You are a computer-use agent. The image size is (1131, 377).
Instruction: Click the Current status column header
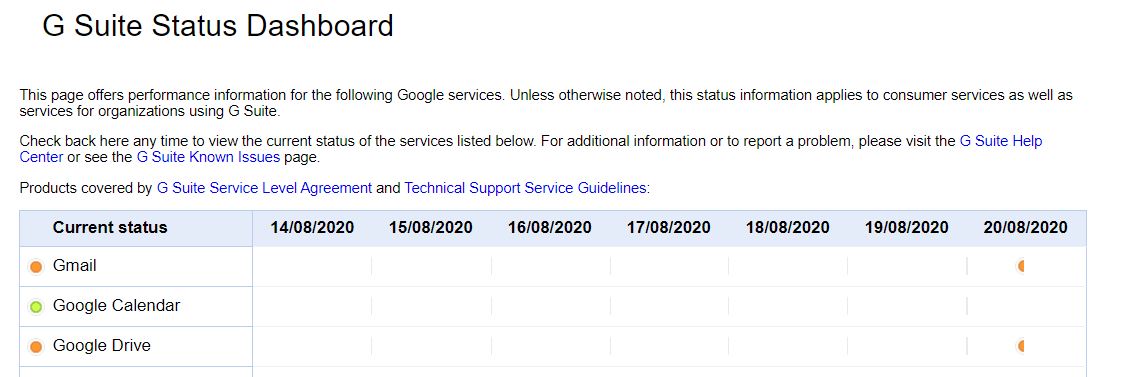pyautogui.click(x=110, y=228)
